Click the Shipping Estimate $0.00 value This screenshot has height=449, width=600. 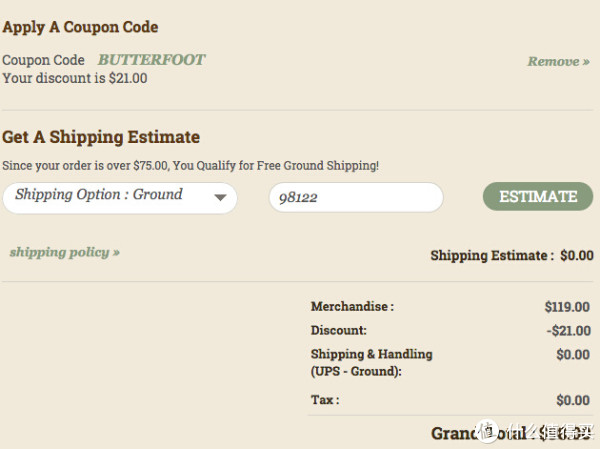coord(577,255)
